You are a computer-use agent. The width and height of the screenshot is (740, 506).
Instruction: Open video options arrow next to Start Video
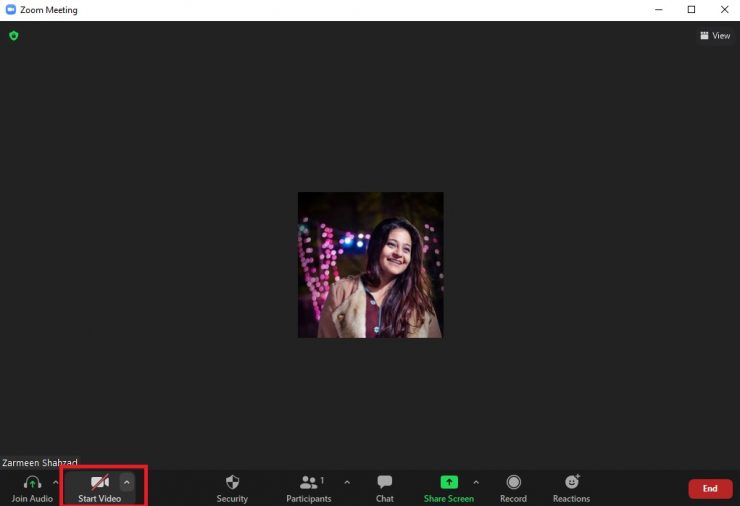(126, 482)
